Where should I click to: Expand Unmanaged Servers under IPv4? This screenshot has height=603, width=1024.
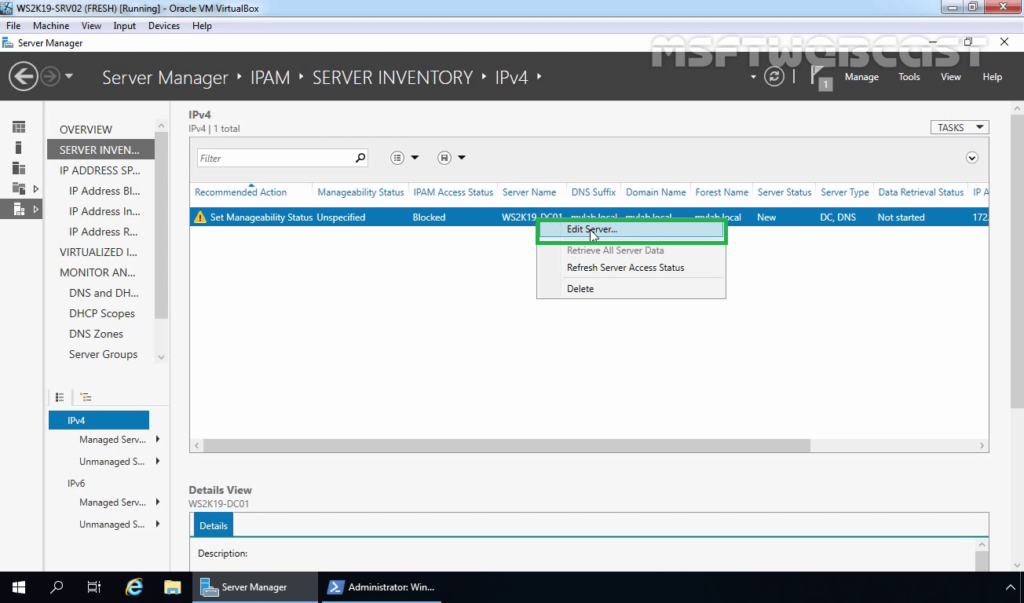coord(157,461)
